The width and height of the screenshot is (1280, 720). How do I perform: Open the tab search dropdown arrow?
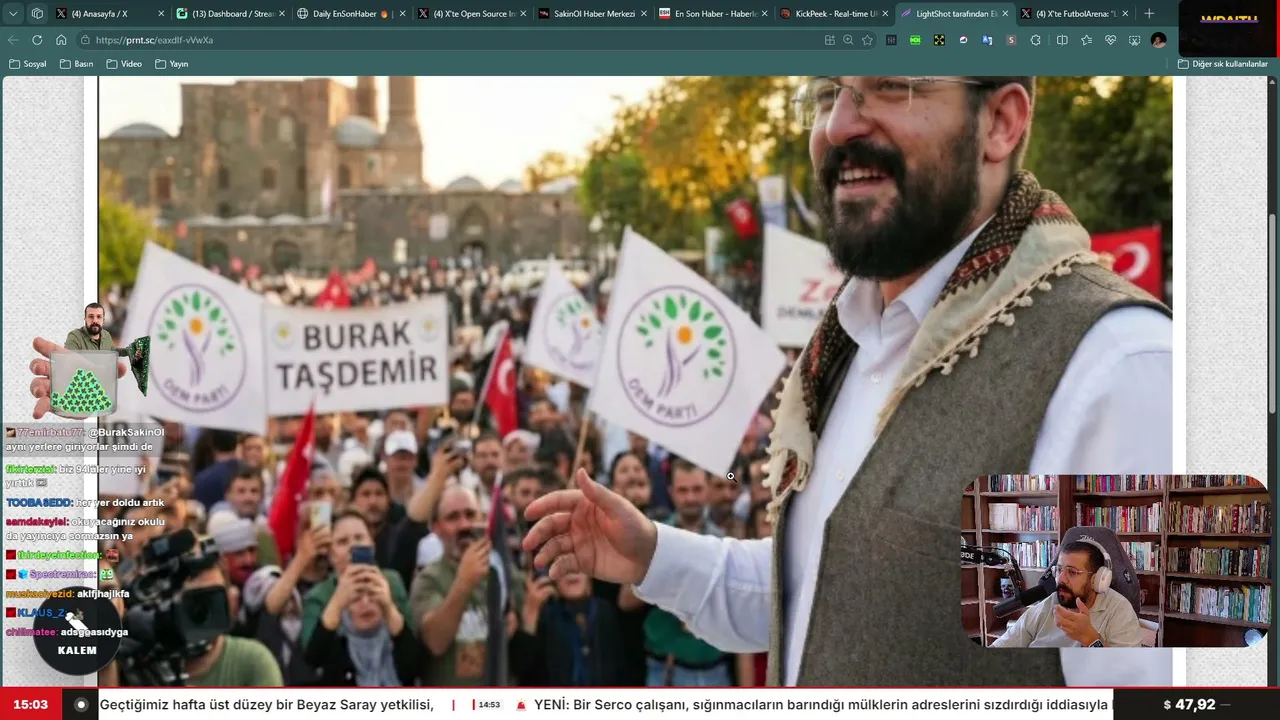13,14
